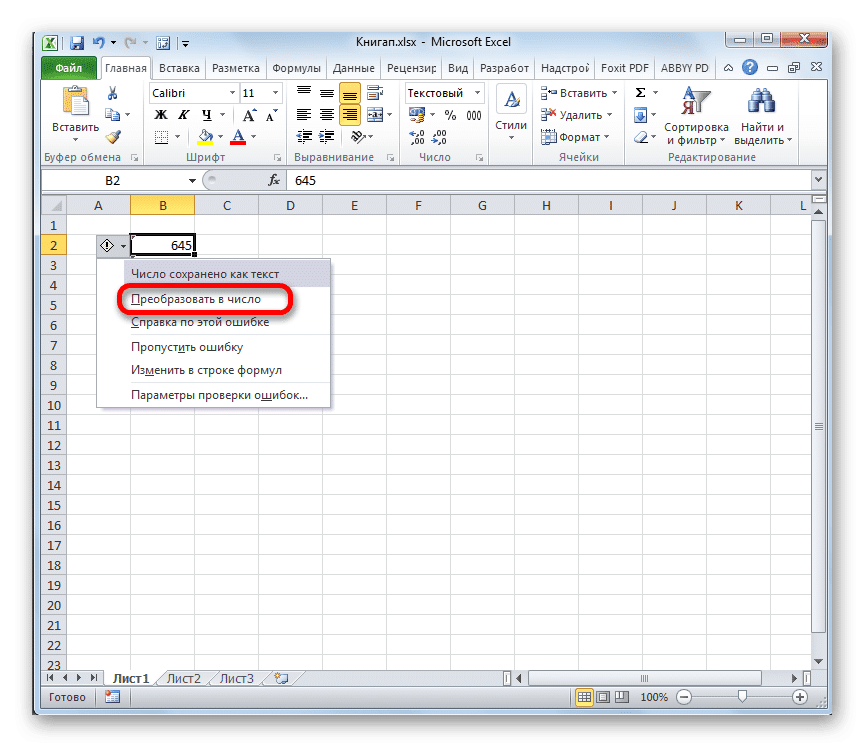The image size is (864, 747).
Task: Click the Undo arrow icon
Action: 99,42
